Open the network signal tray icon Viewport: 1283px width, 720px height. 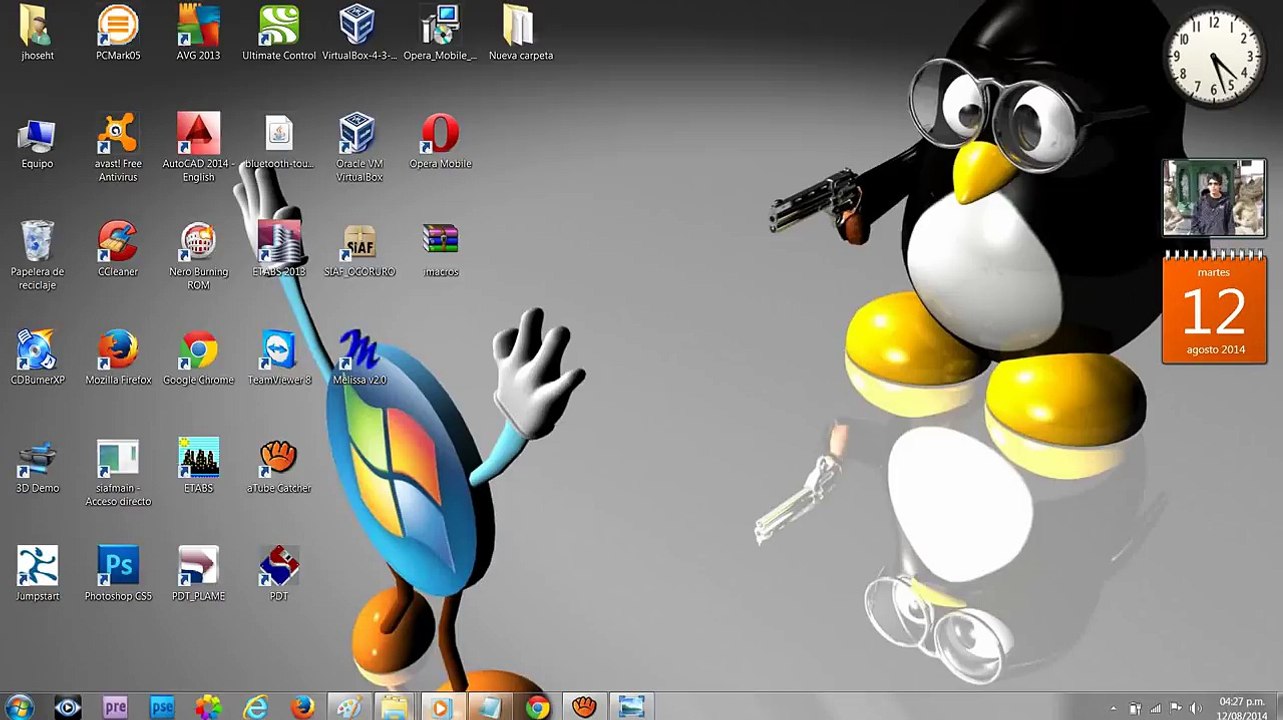1156,709
